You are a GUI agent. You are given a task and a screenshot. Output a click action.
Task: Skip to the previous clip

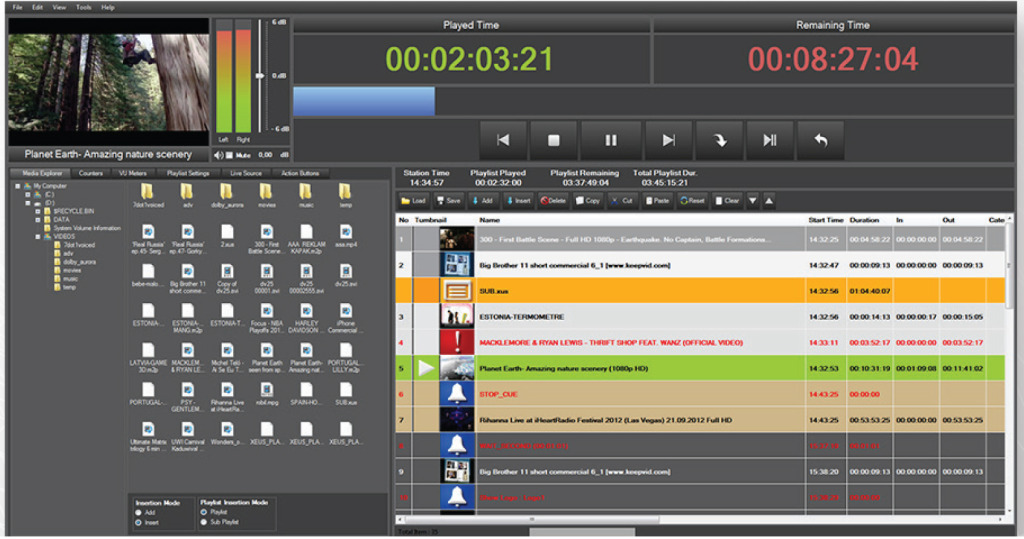pos(505,141)
